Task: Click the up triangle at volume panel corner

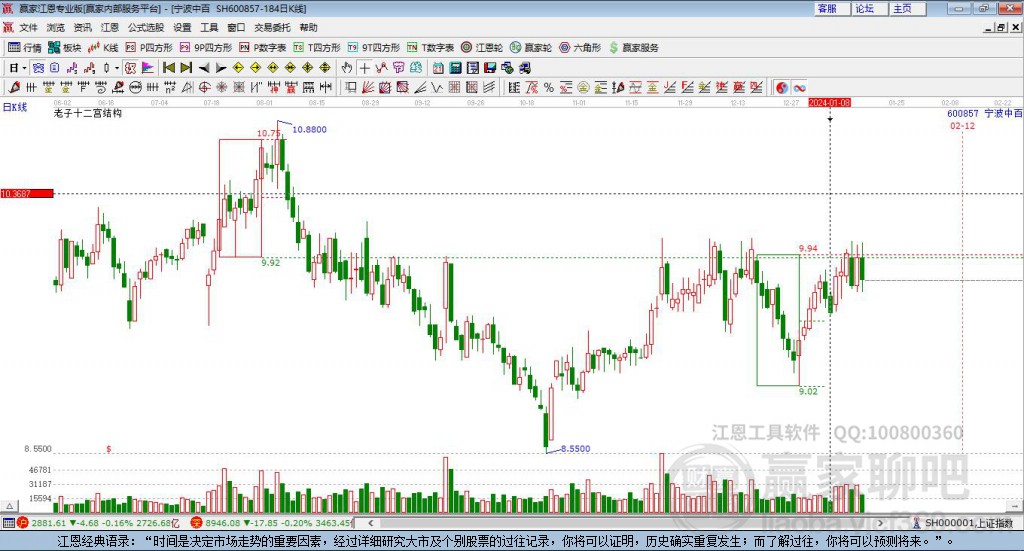Action: point(9,506)
